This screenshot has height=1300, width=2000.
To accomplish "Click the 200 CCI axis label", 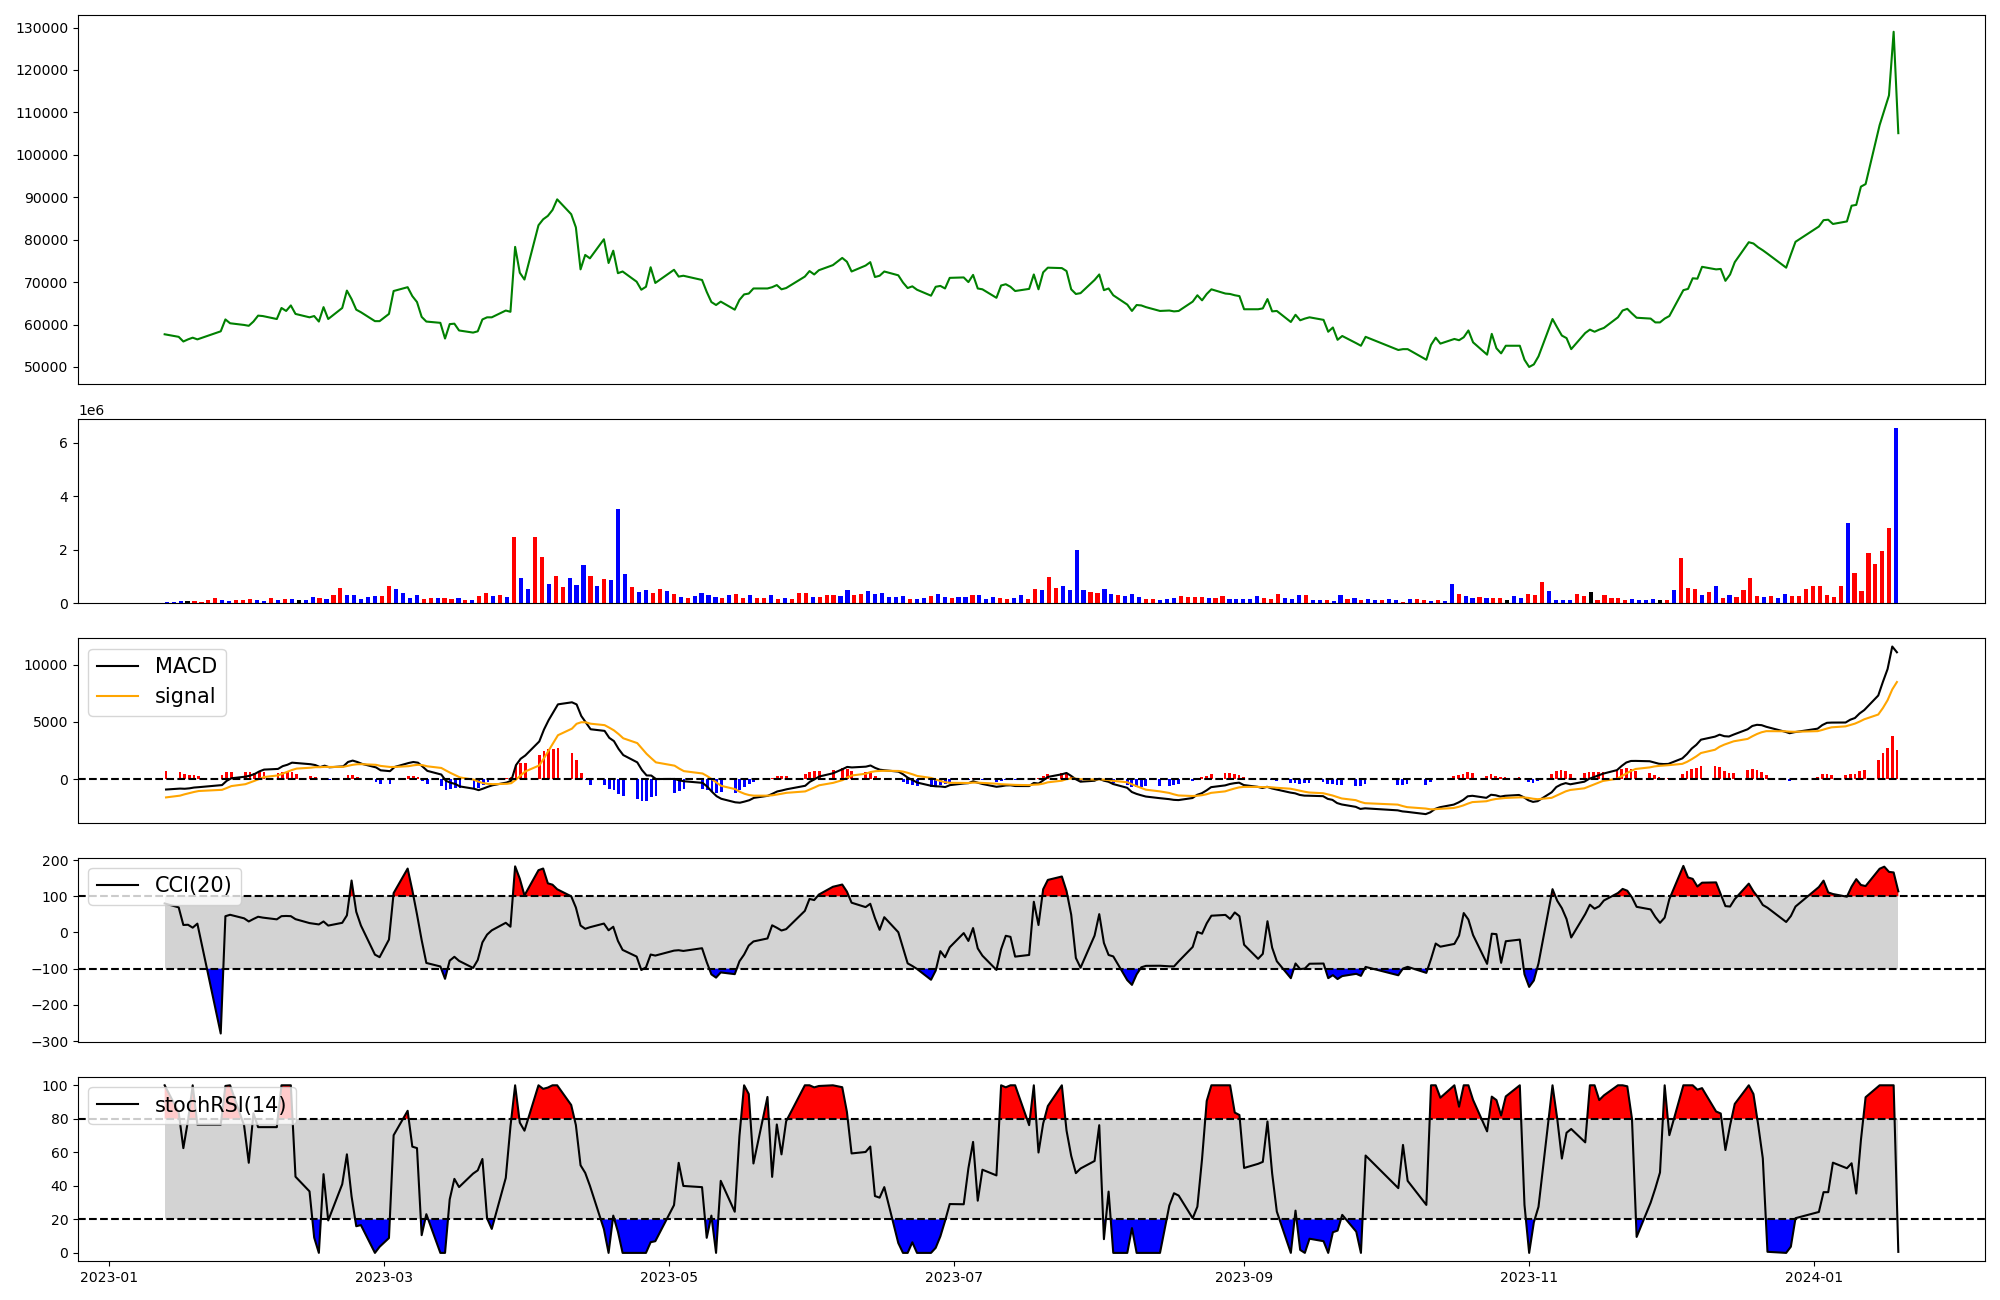I will click(x=56, y=861).
